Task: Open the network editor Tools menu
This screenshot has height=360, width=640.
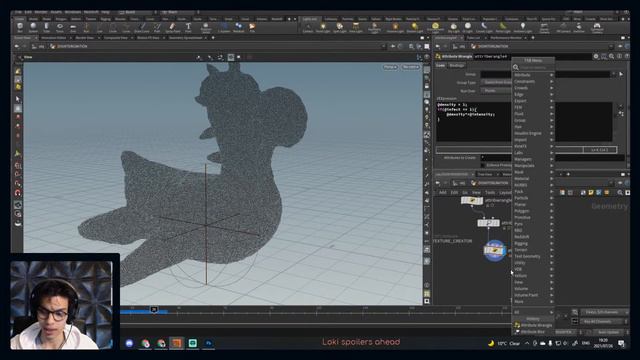Action: 490,192
